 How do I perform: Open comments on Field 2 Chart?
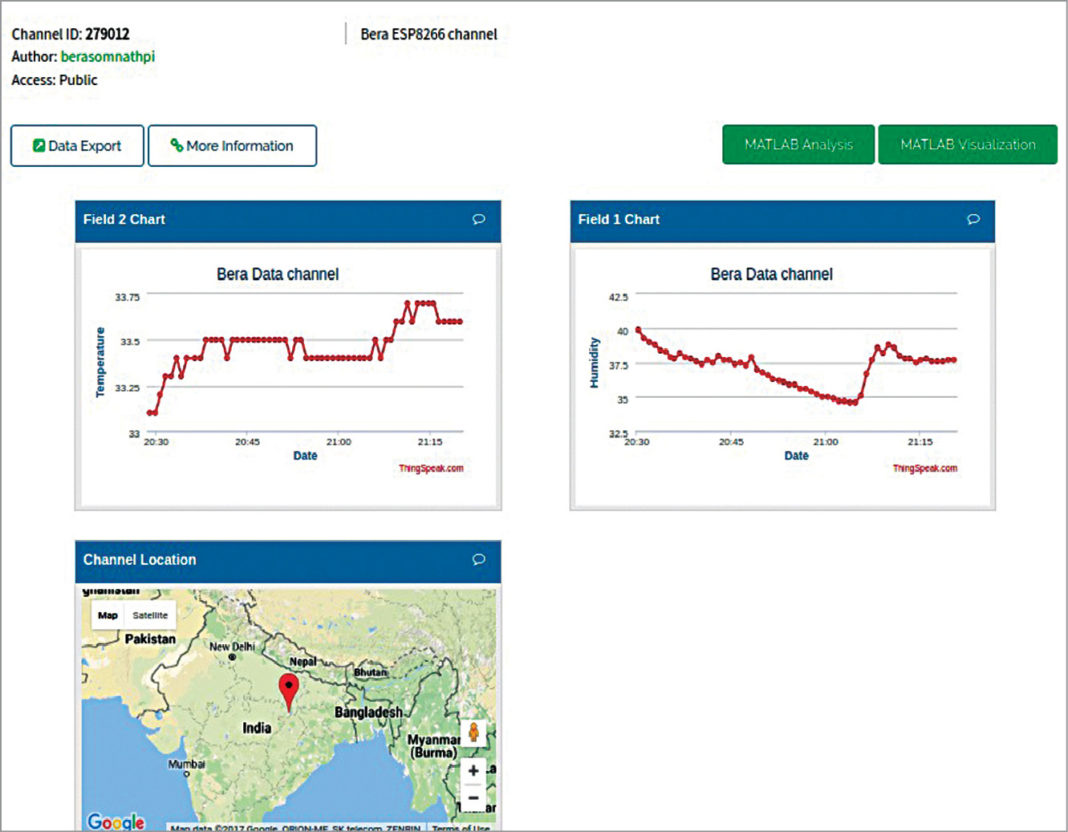[478, 219]
